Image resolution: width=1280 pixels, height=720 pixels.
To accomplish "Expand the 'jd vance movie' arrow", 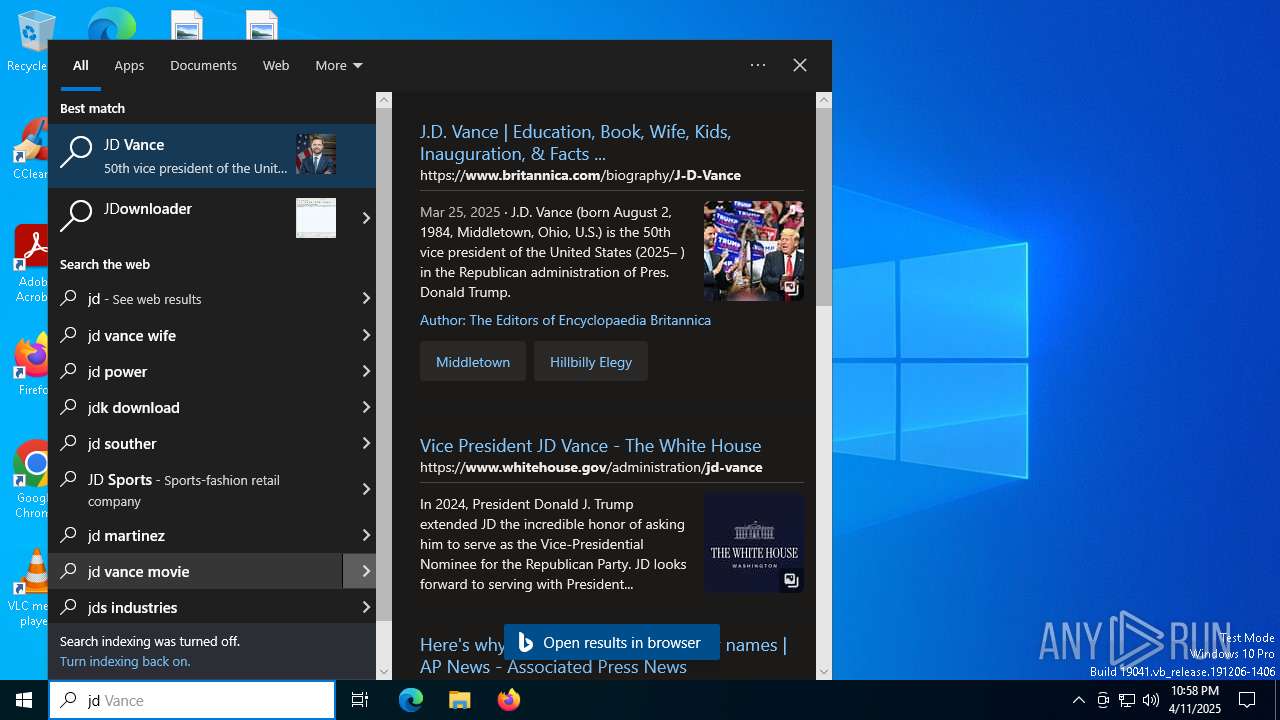I will pos(365,571).
